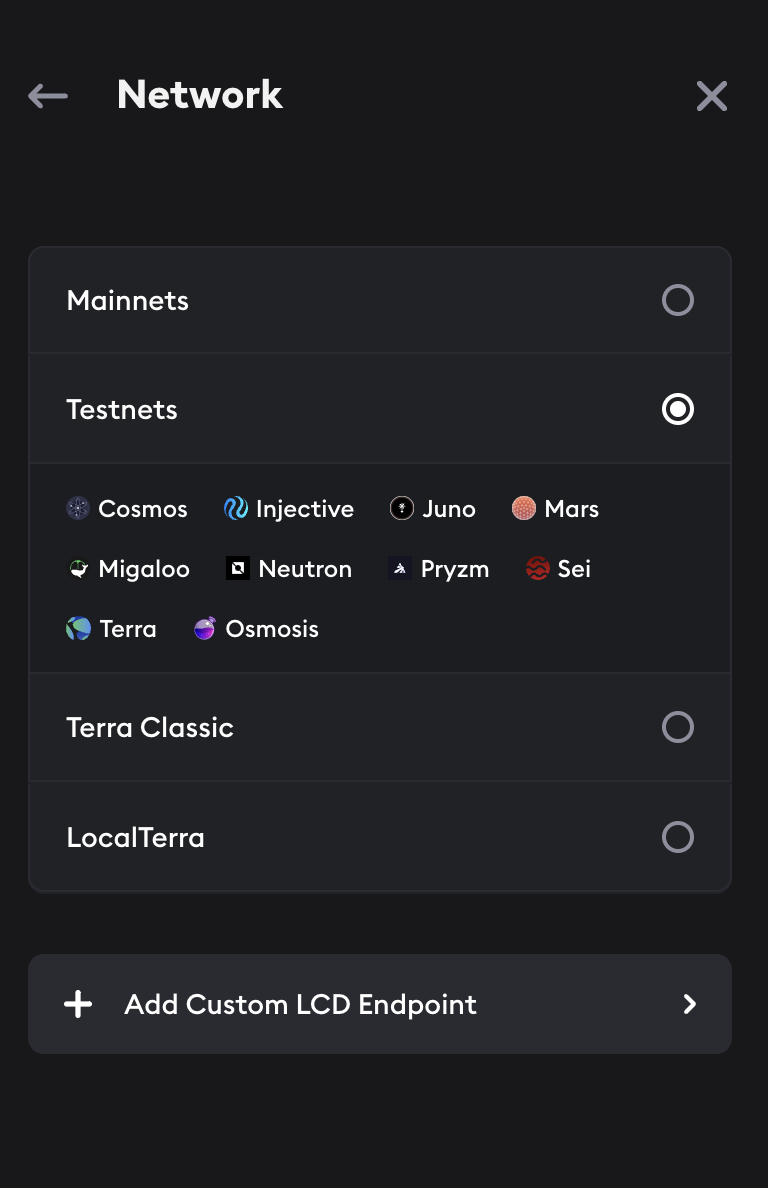Click the Mainnets row label
The width and height of the screenshot is (768, 1188).
point(128,300)
